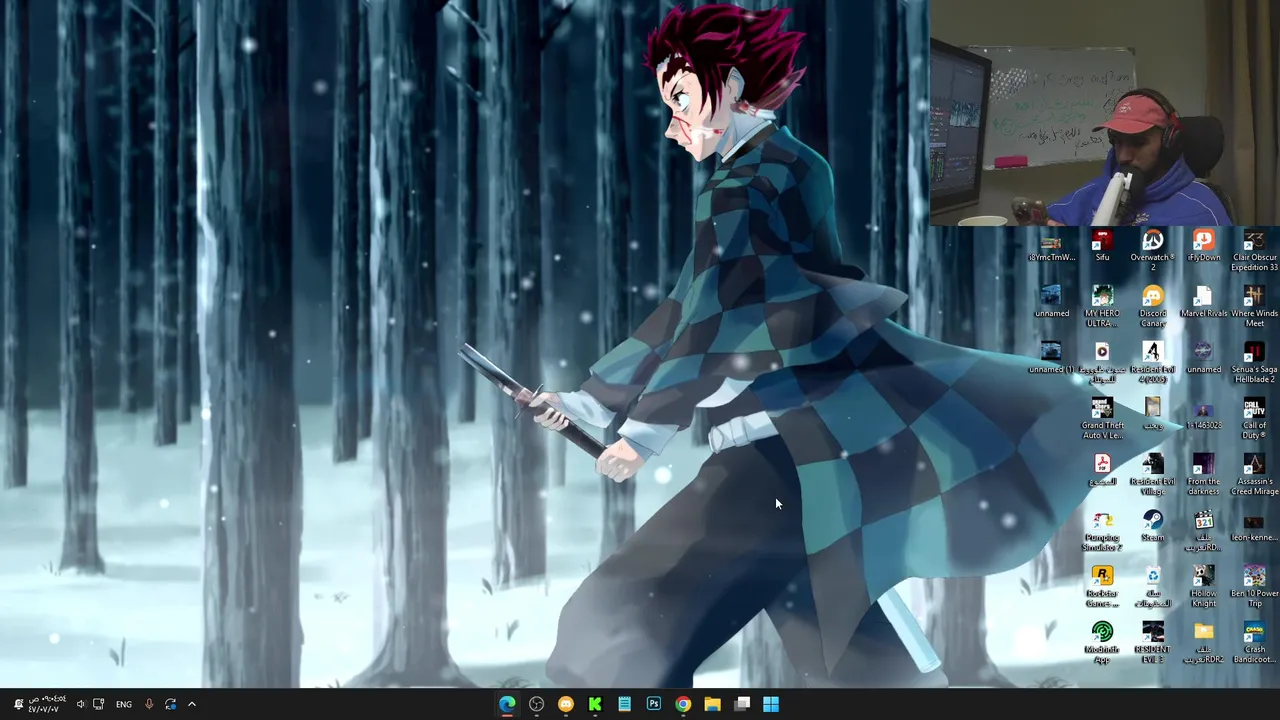The width and height of the screenshot is (1280, 720).
Task: Select the Senua's Saga Hellblade 2 shortcut
Action: [1254, 362]
